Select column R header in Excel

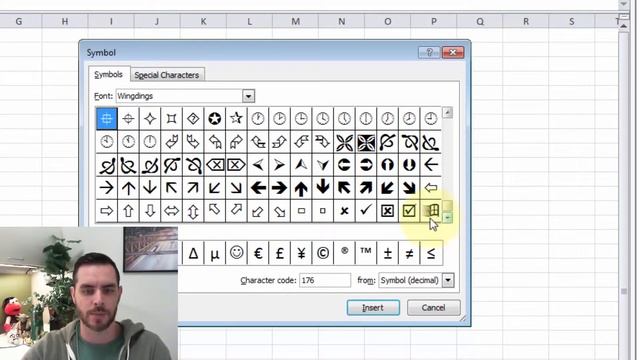[526, 22]
